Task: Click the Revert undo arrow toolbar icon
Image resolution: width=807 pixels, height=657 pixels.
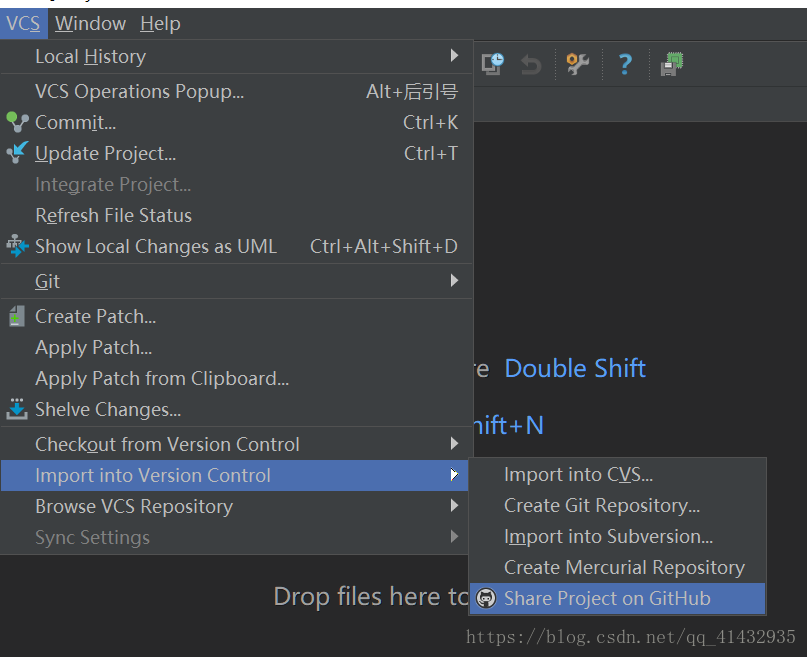Action: tap(531, 65)
